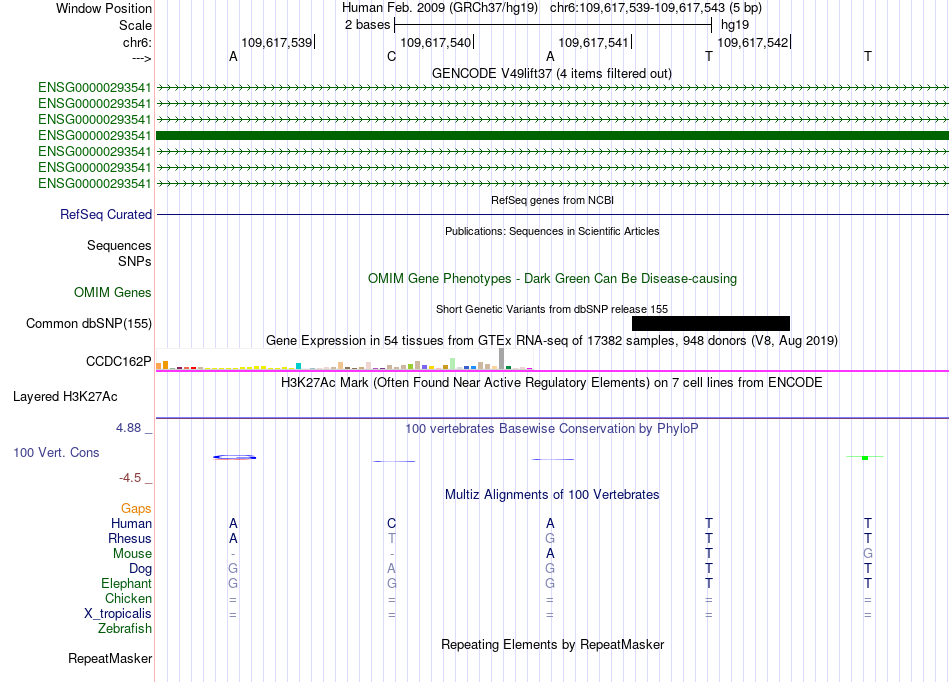
Task: Click the Sequences track label
Action: click(119, 245)
